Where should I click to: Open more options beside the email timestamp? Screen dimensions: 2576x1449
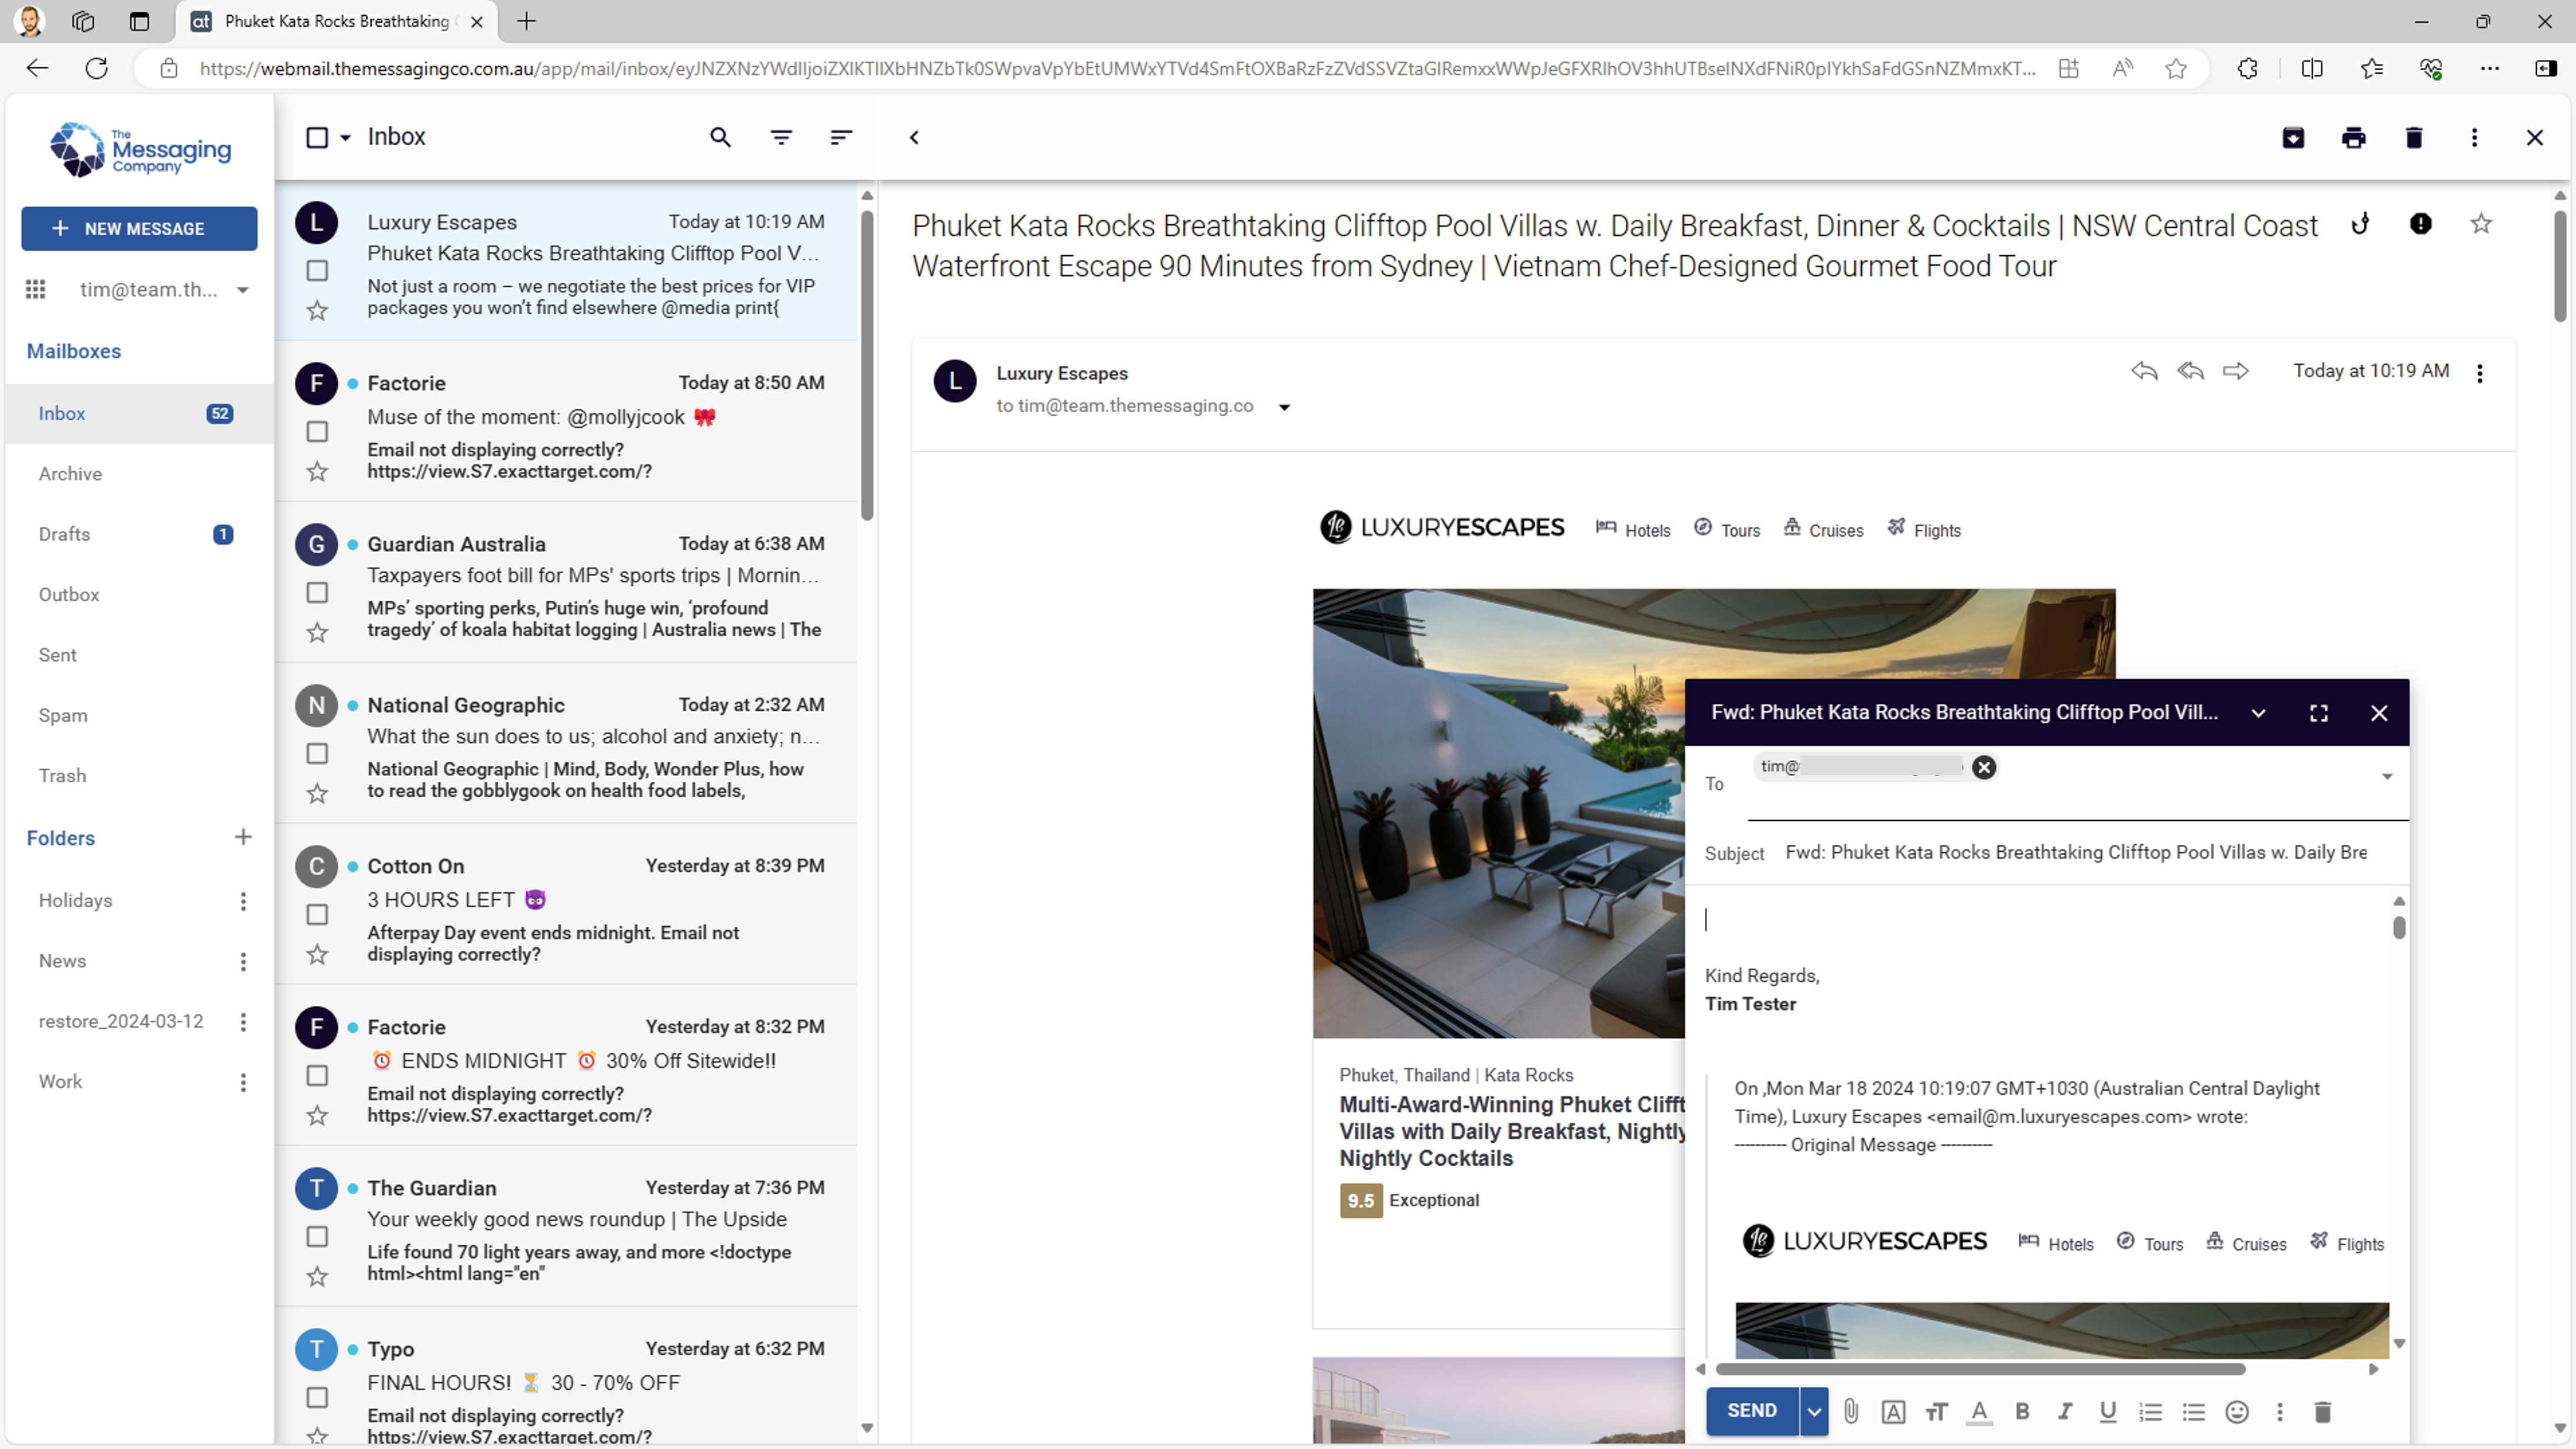[x=2479, y=373]
